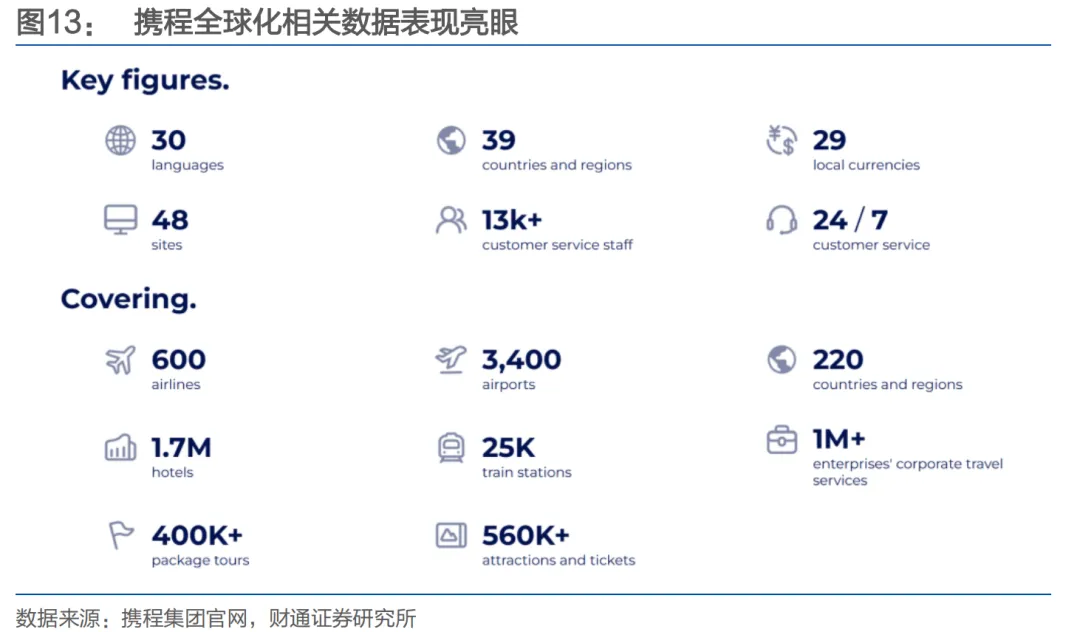Viewport: 1080px width, 632px height.
Task: Click the 'package tours' label
Action: tap(200, 560)
